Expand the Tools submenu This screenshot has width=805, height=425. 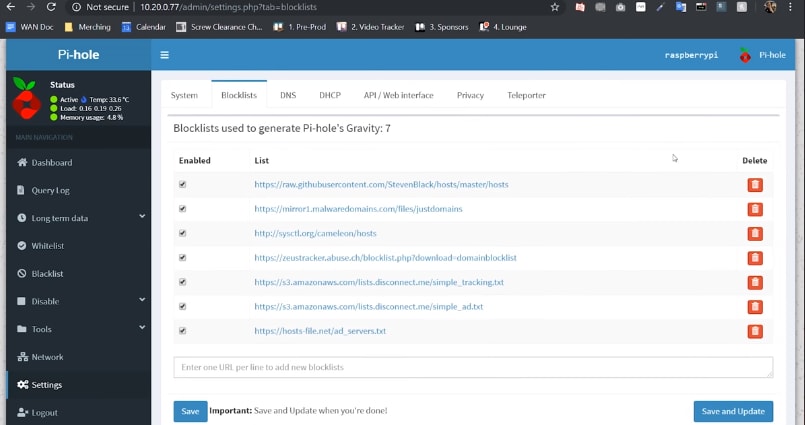[x=79, y=329]
